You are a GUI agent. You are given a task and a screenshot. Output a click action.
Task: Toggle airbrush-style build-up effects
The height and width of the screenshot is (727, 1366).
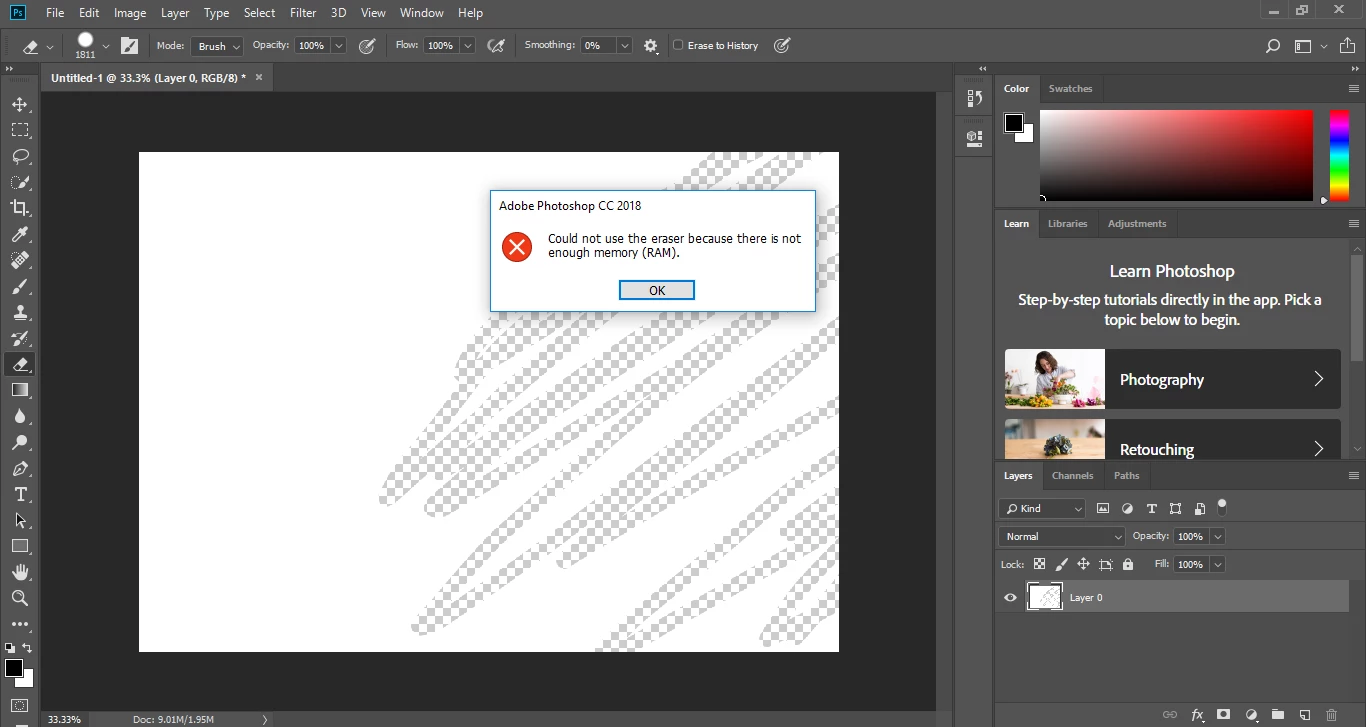tap(495, 46)
